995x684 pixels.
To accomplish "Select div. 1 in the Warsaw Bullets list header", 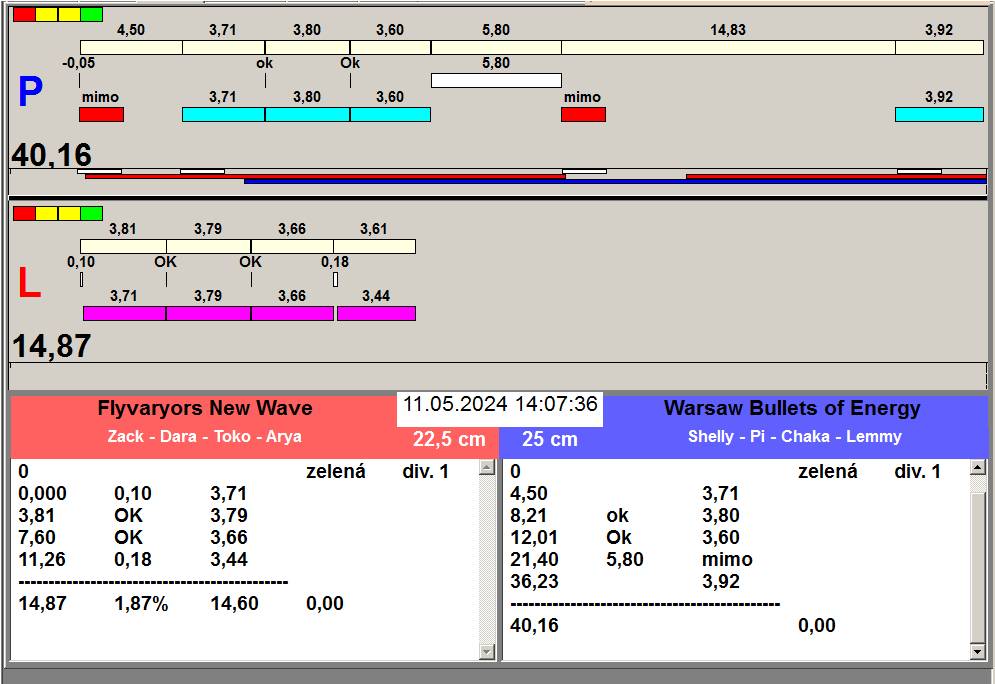I will (917, 471).
